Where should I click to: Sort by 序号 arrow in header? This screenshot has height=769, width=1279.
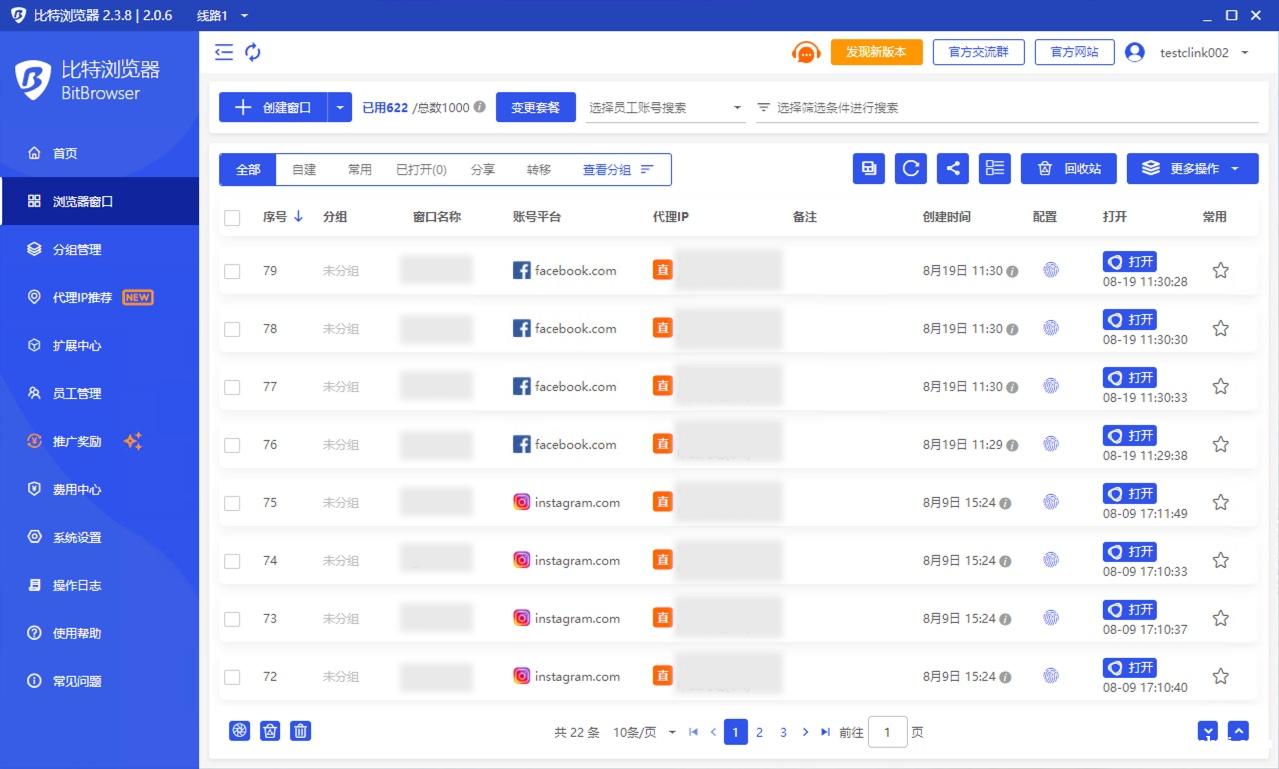pos(299,216)
